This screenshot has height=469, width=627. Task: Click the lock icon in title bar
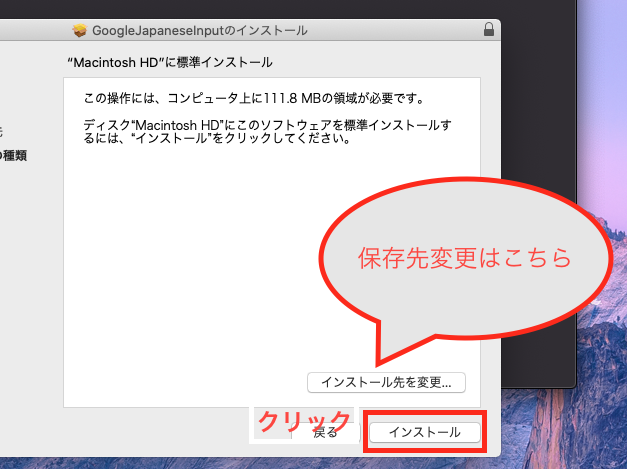pos(489,30)
